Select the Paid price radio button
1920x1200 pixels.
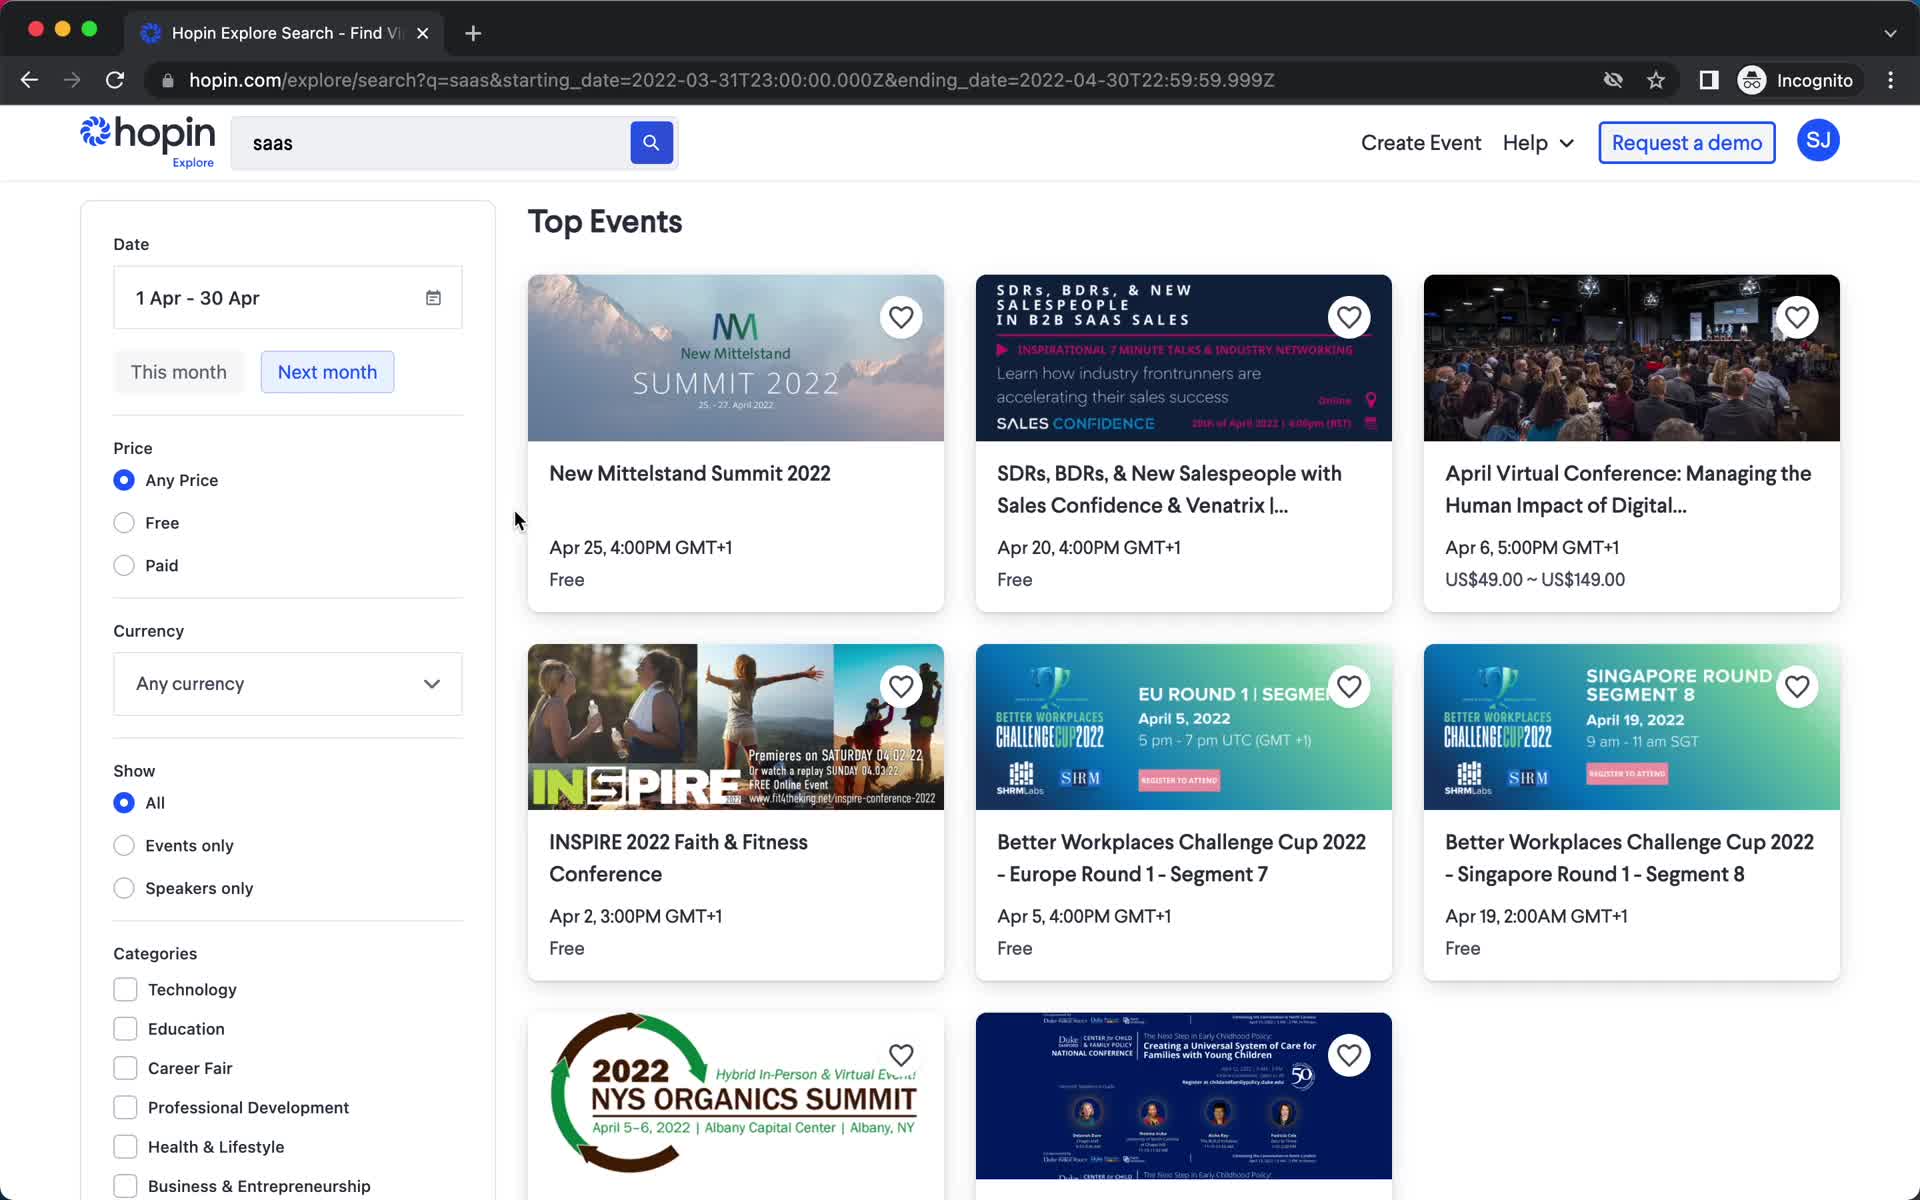(x=124, y=566)
